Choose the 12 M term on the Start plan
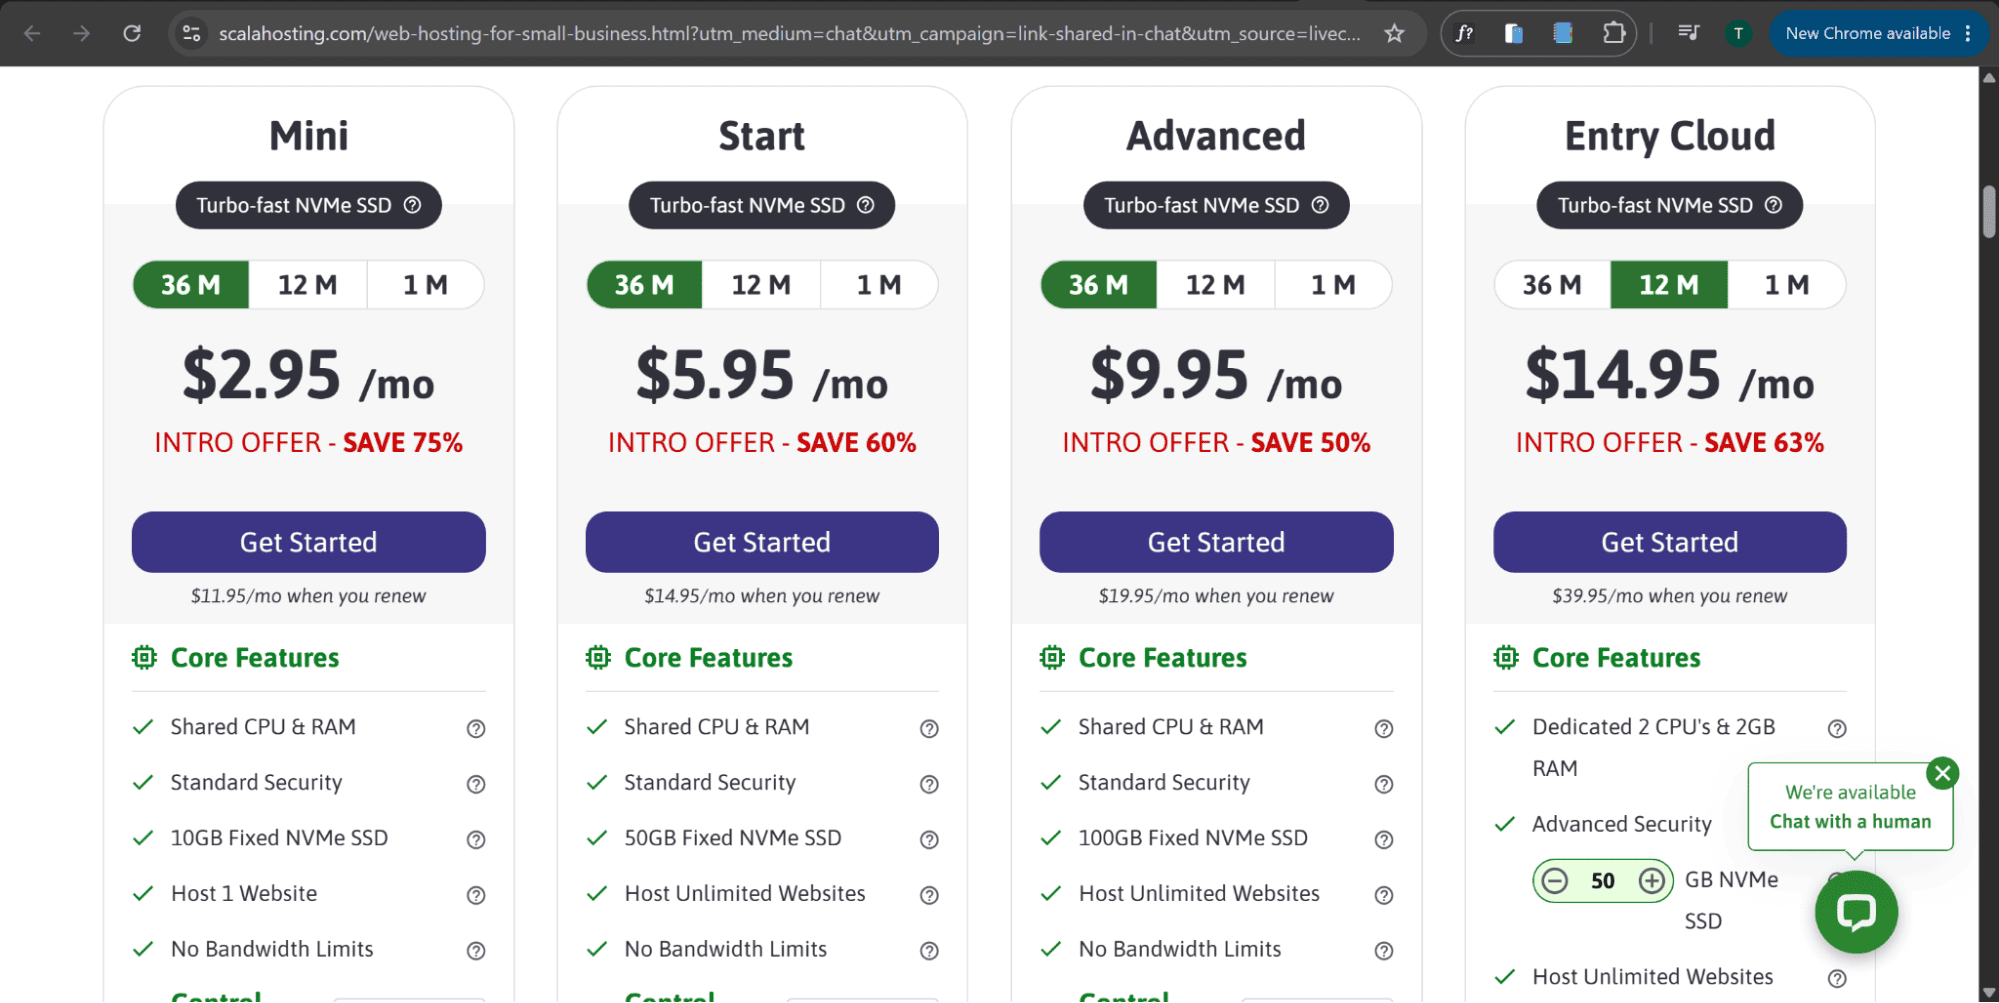This screenshot has height=1003, width=1999. 761,285
